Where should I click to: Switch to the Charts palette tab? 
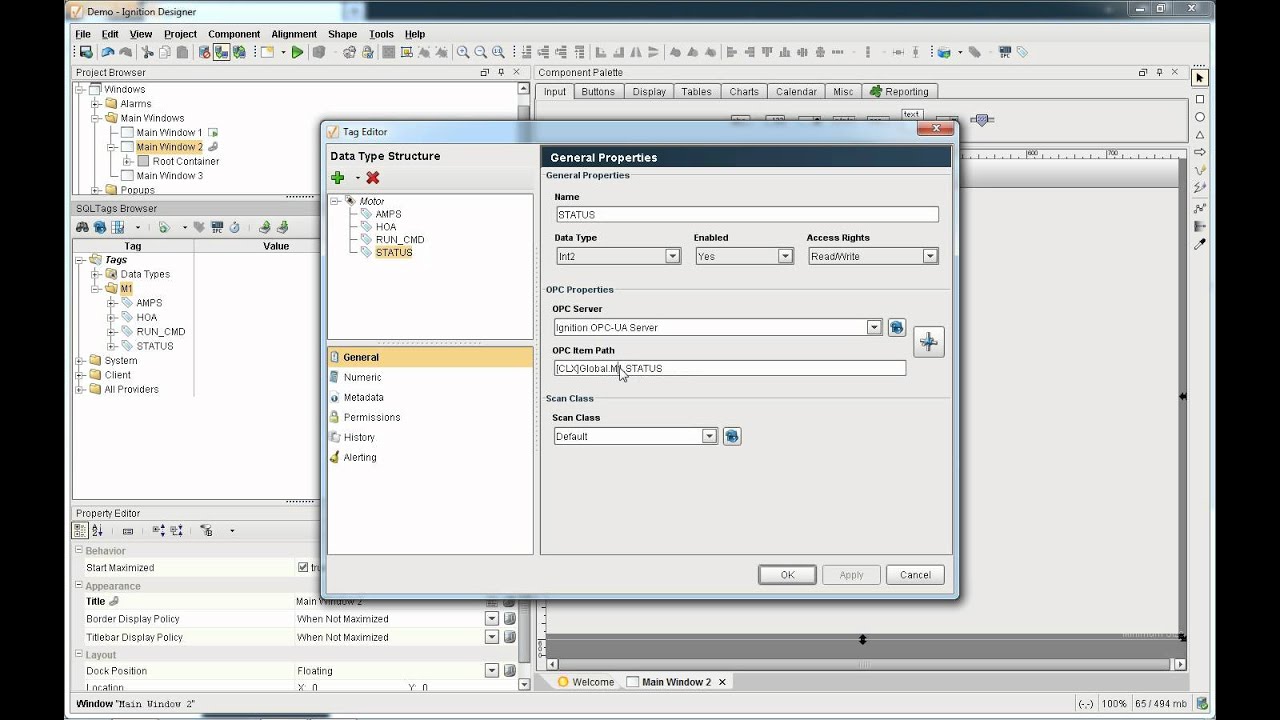(744, 91)
